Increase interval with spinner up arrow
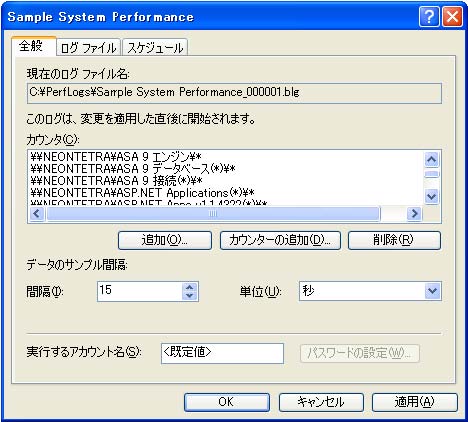The width and height of the screenshot is (468, 422). tap(190, 287)
